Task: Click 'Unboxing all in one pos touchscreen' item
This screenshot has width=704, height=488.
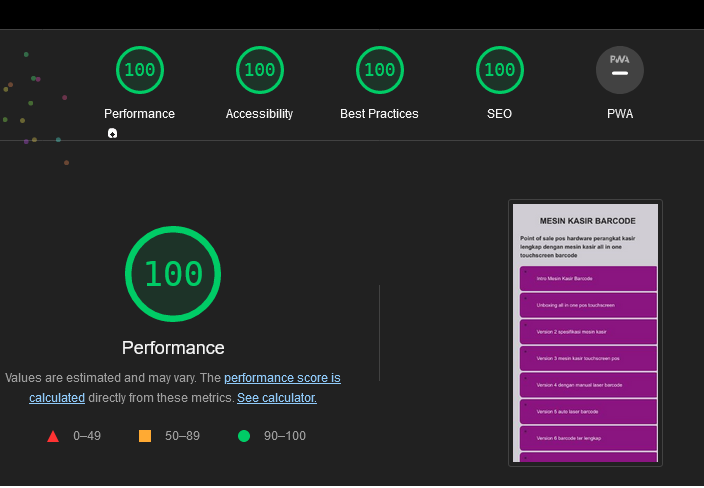Action: click(x=588, y=305)
